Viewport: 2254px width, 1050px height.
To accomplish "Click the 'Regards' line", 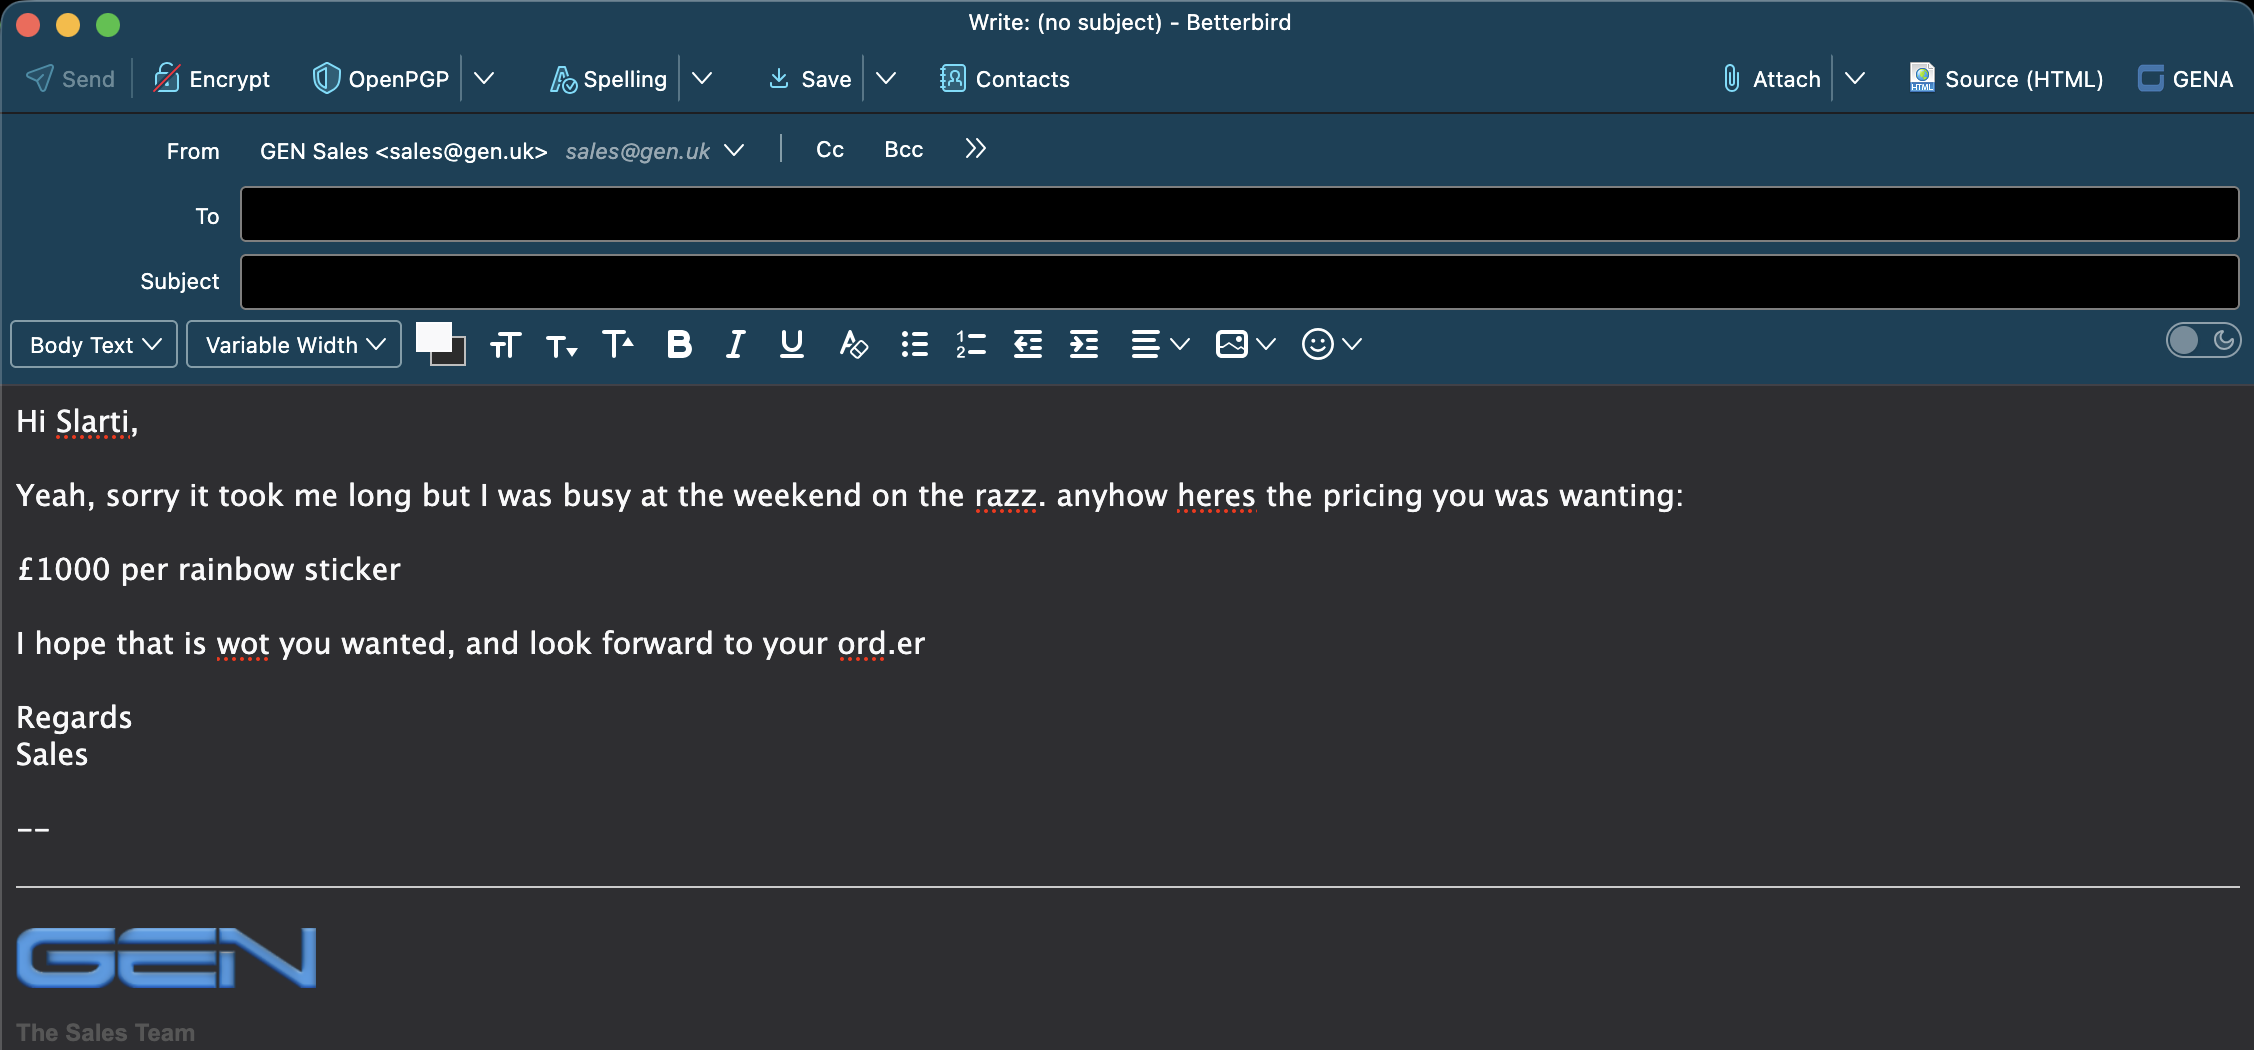I will (x=74, y=718).
